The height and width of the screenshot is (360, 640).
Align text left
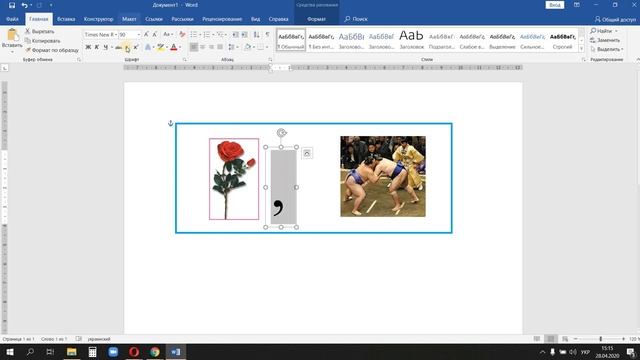[x=194, y=47]
